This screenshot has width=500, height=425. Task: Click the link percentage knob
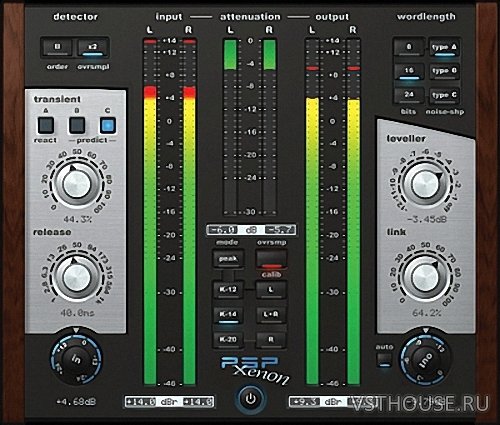tap(425, 277)
